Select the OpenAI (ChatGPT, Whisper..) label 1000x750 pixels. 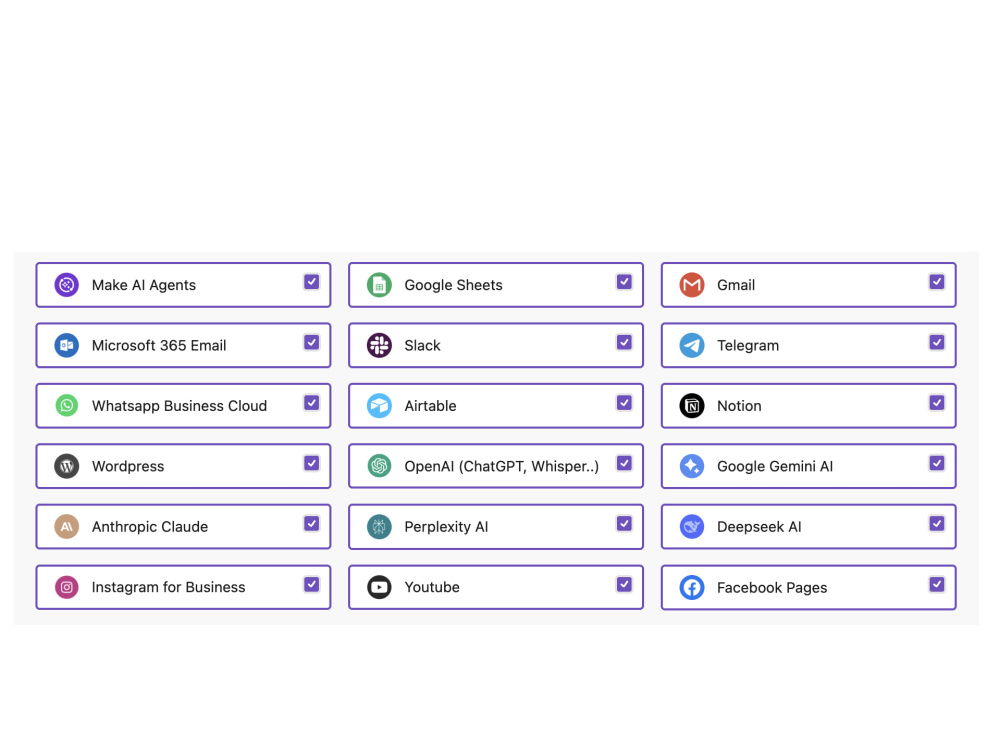coord(502,466)
